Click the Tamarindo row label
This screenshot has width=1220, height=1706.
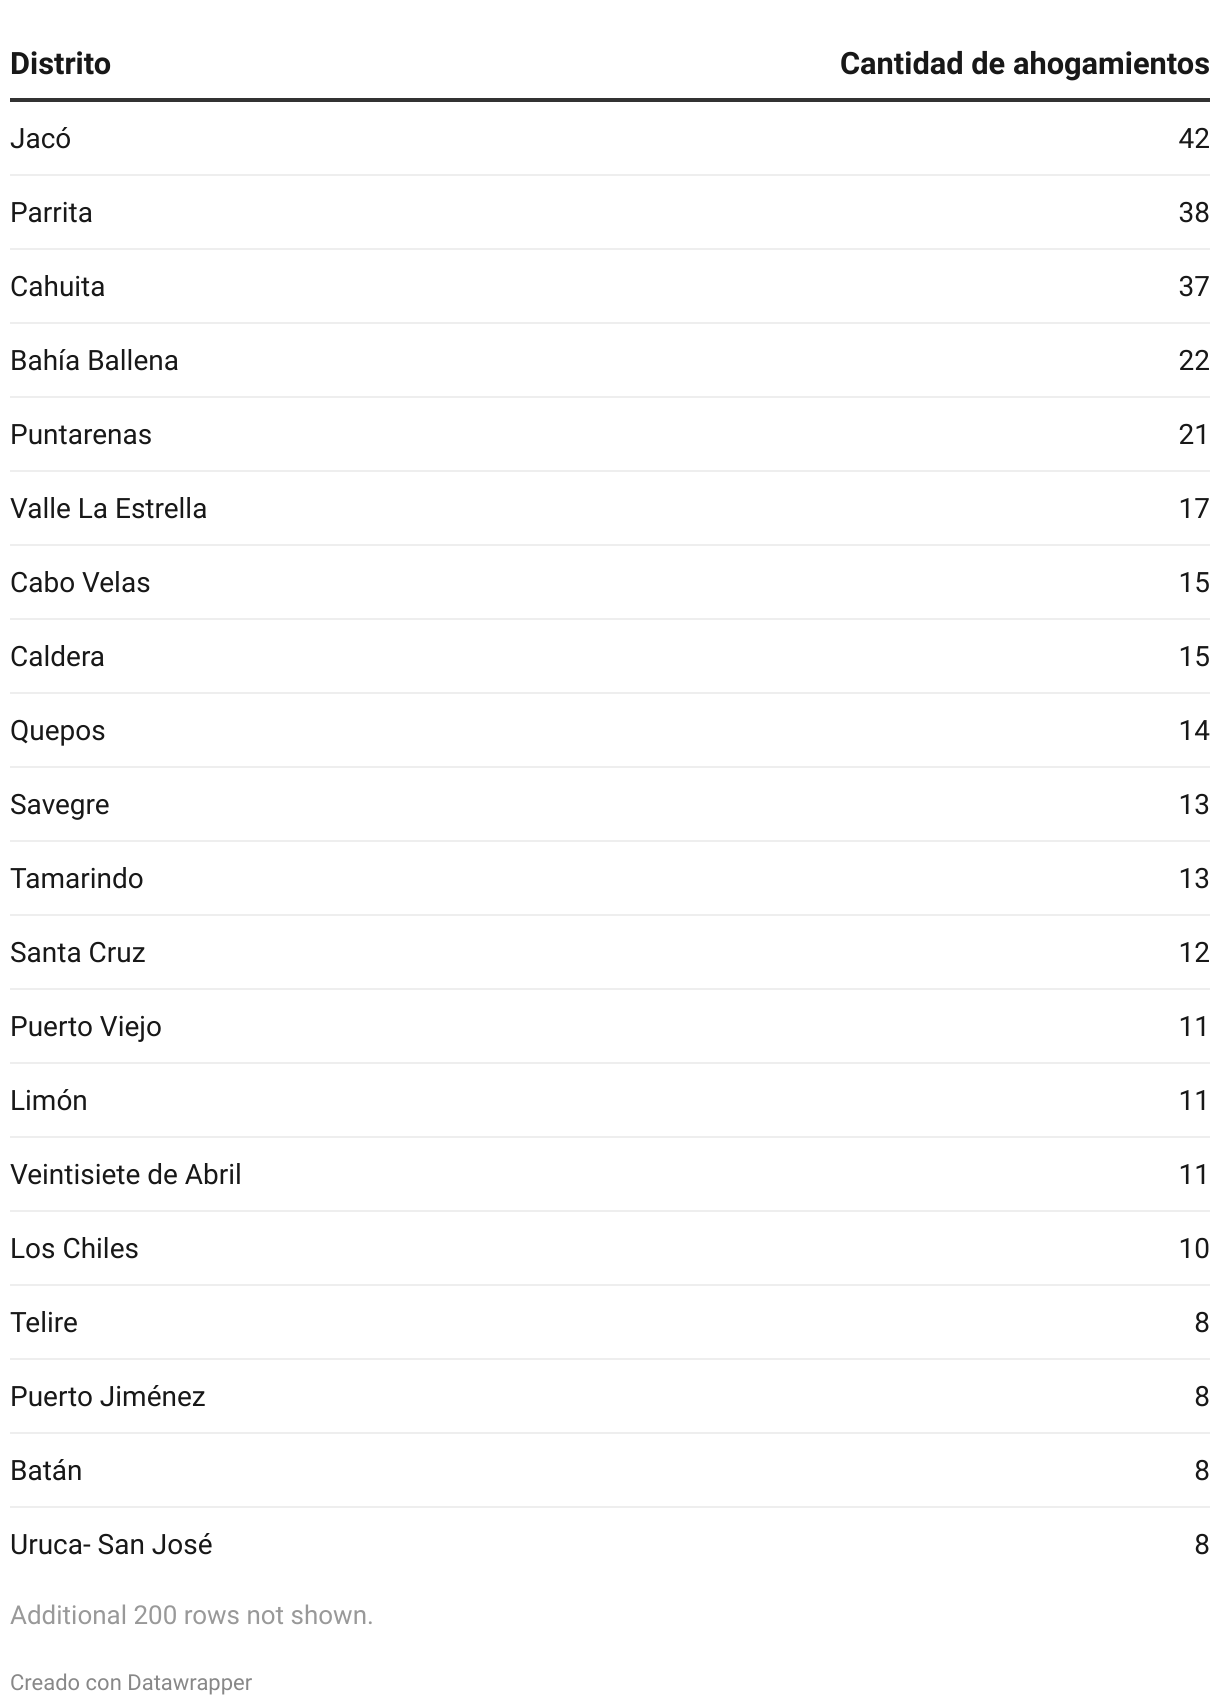point(76,878)
